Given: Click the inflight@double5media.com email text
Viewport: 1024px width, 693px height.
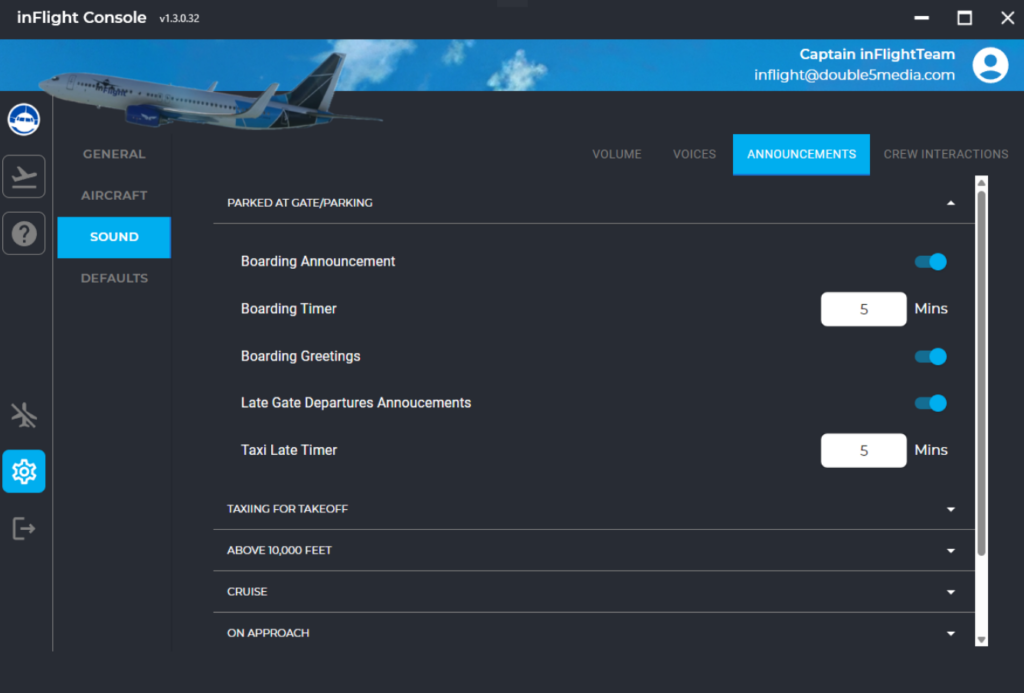Looking at the screenshot, I should pos(854,75).
